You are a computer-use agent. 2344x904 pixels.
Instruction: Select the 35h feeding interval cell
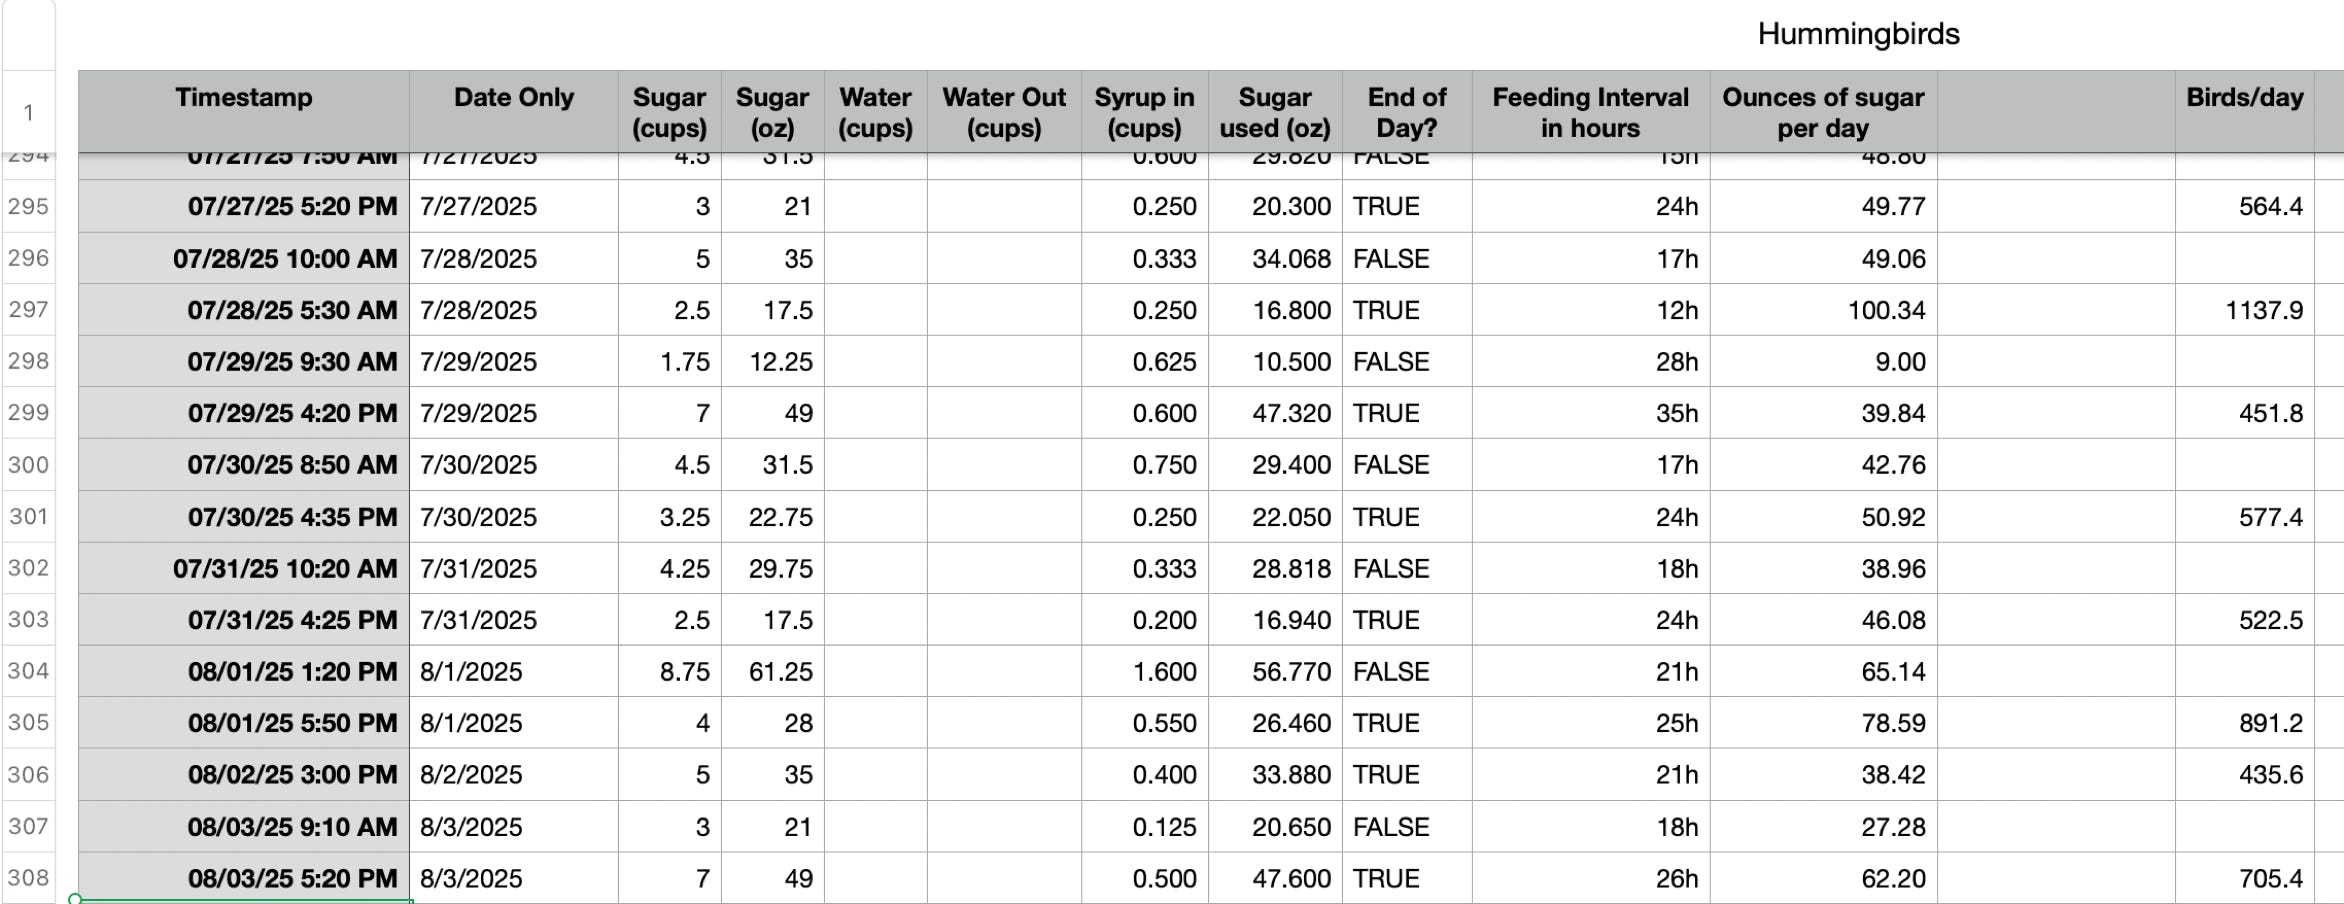click(1591, 413)
